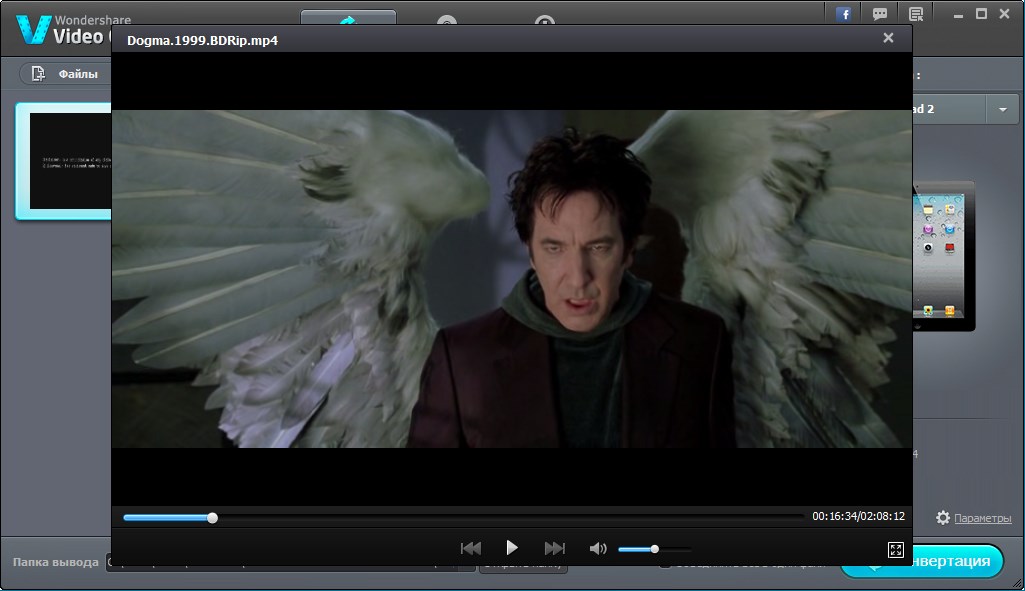
Task: Open the Файлы add files button
Action: point(65,74)
